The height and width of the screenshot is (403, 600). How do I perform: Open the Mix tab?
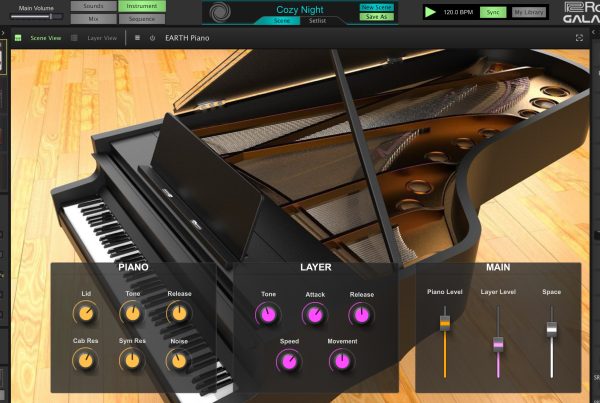click(x=94, y=18)
